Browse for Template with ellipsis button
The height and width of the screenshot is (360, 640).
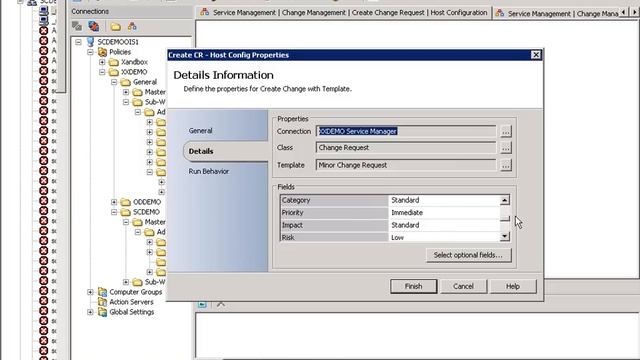(506, 165)
